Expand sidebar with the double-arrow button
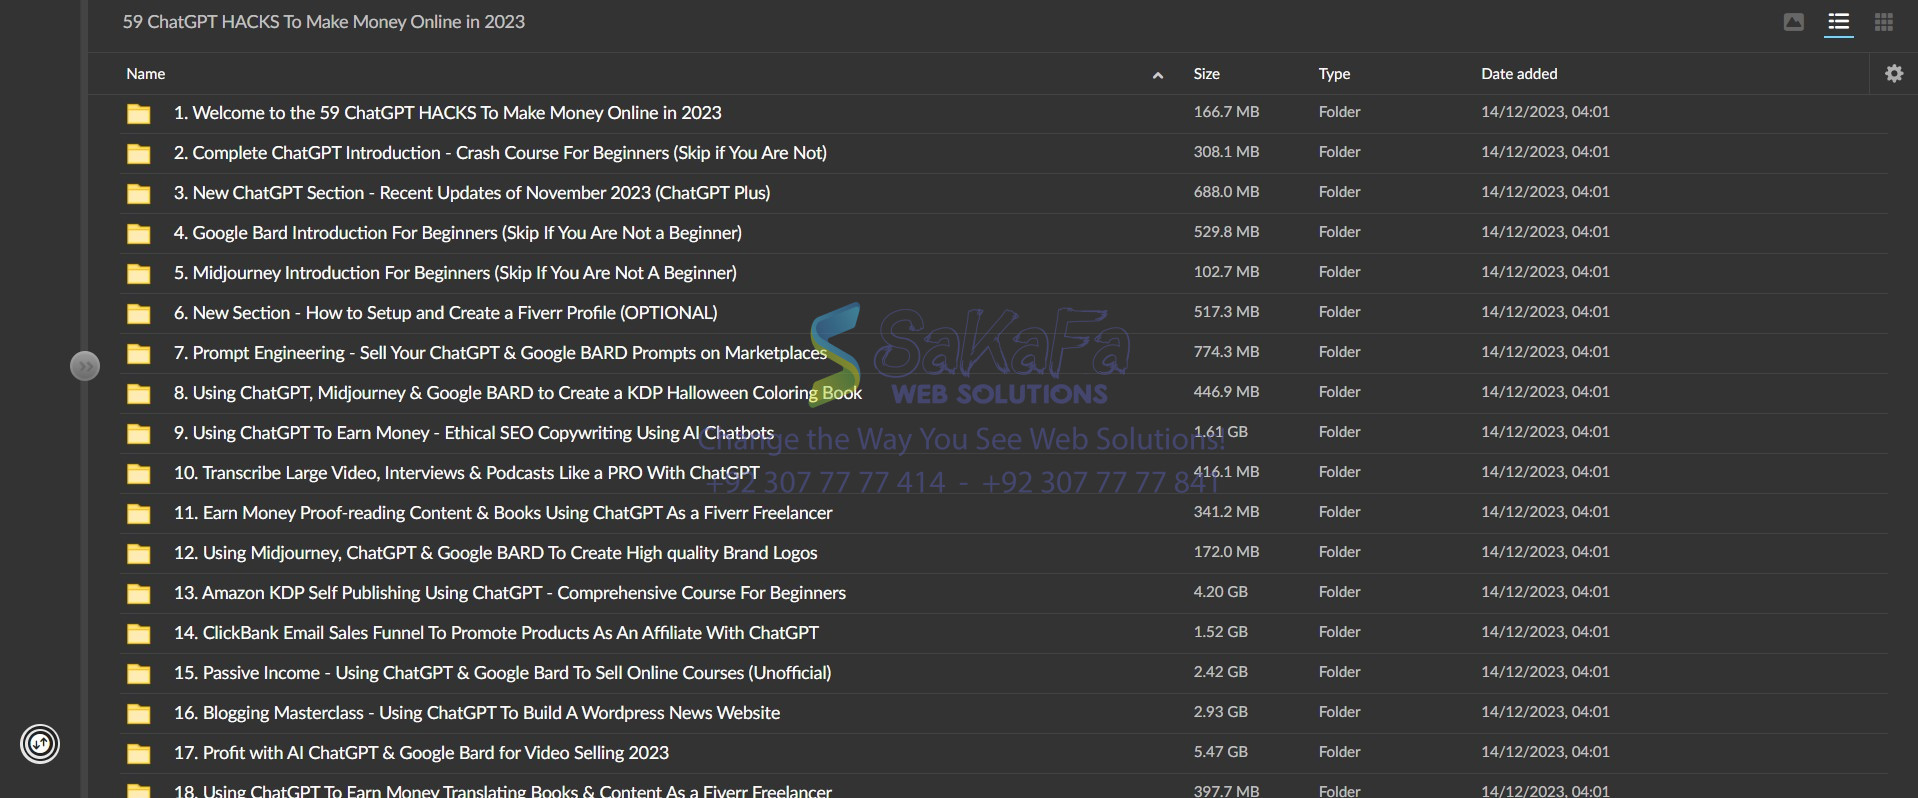 85,367
